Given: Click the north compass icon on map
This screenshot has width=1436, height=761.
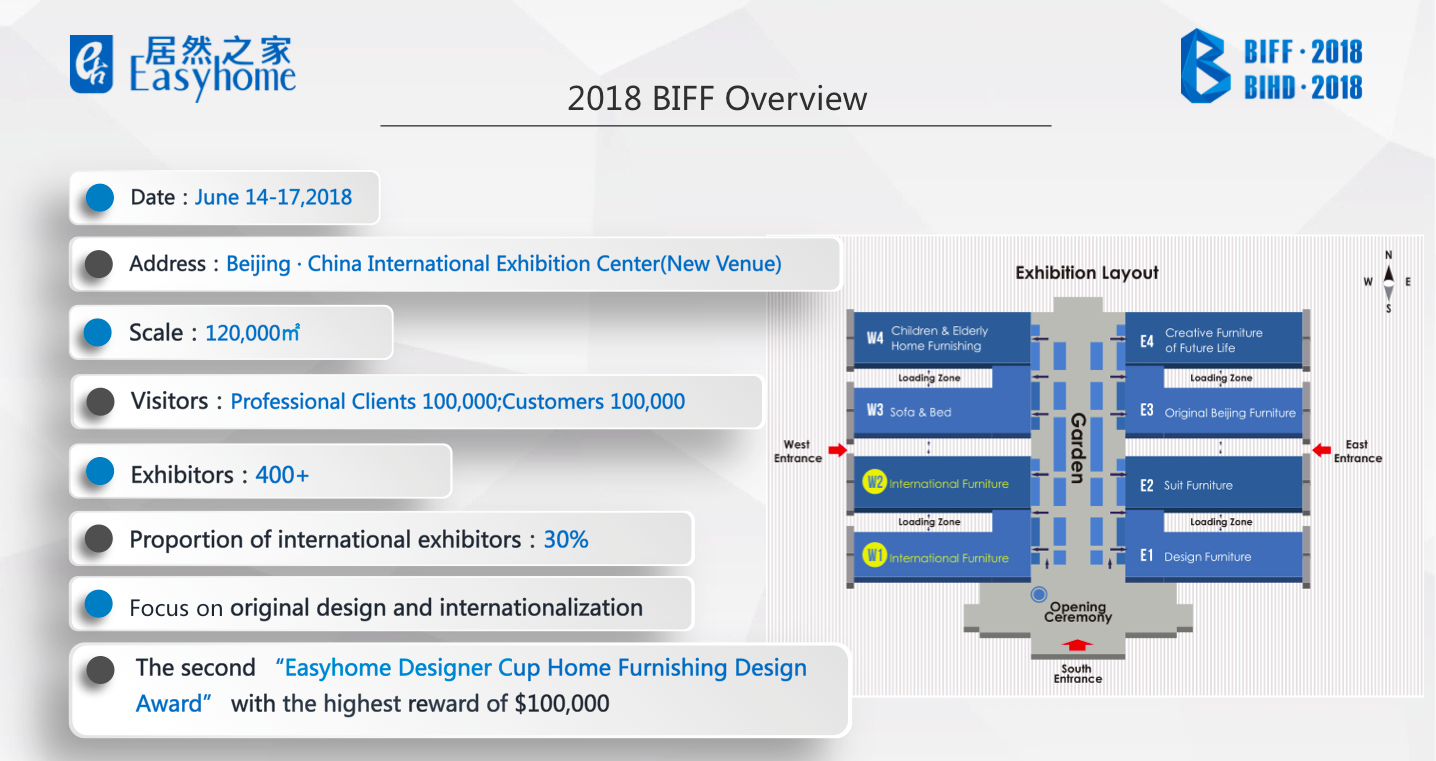Looking at the screenshot, I should [x=1388, y=280].
